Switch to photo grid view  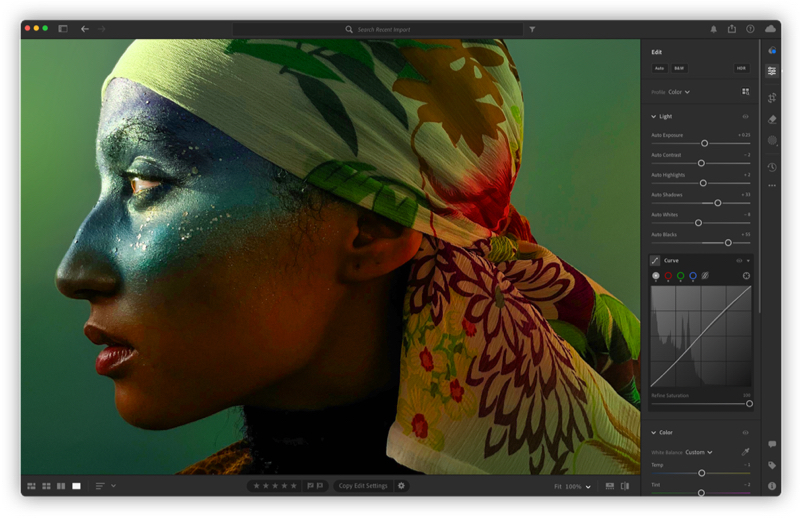(x=31, y=486)
